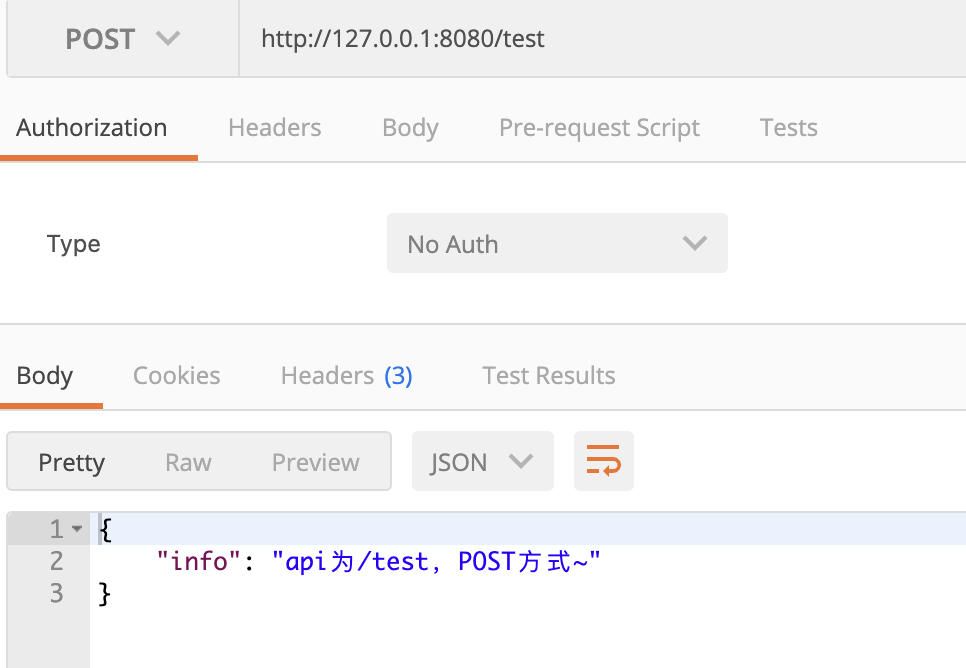
Task: Open the POST method dropdown
Action: pyautogui.click(x=122, y=40)
